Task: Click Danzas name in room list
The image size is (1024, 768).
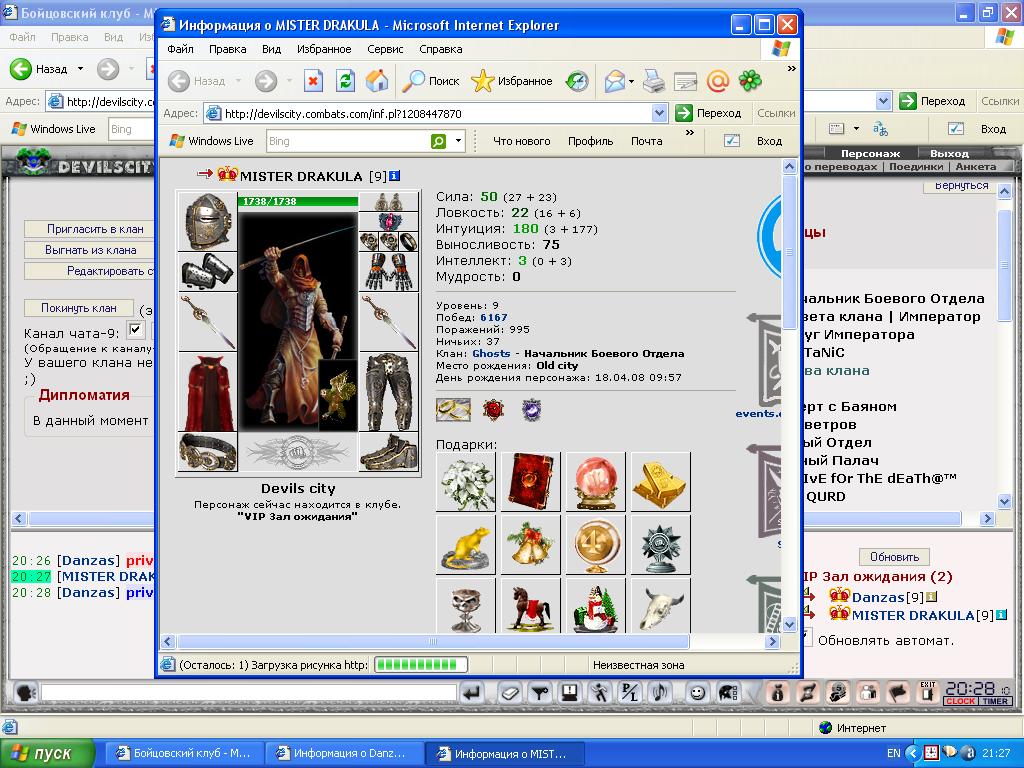Action: point(878,597)
